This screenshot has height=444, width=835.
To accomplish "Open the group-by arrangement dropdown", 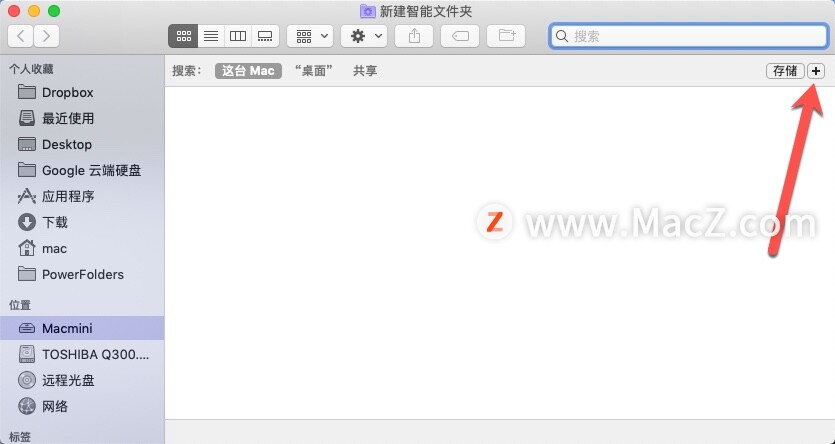I will (x=310, y=36).
